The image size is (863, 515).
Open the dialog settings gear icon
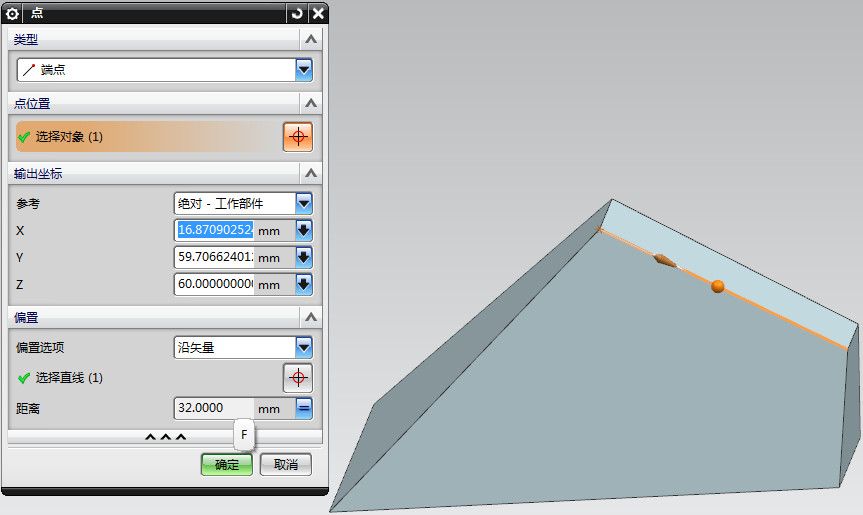[x=12, y=13]
